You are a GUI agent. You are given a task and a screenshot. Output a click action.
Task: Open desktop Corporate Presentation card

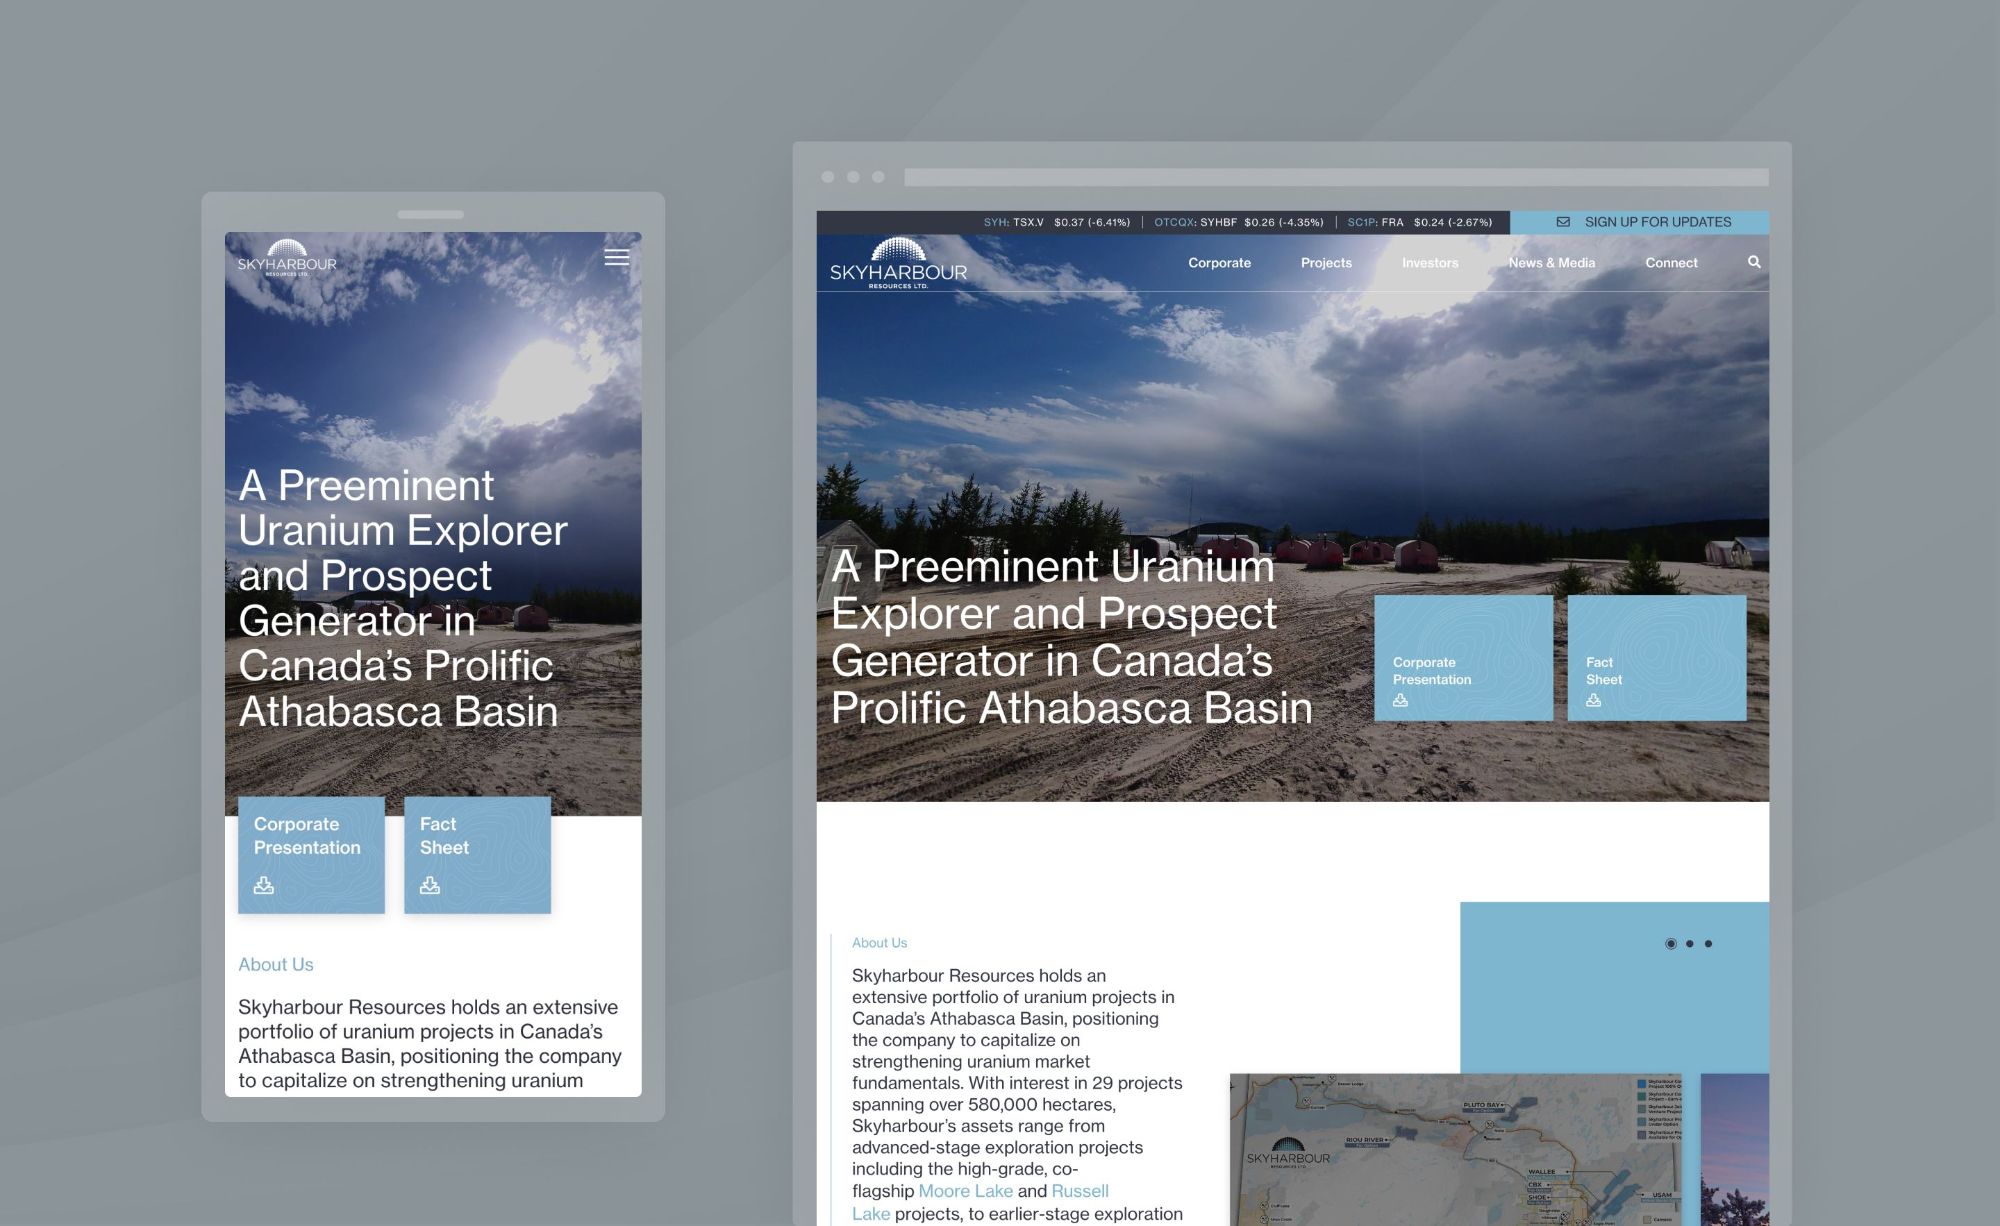coord(1463,658)
